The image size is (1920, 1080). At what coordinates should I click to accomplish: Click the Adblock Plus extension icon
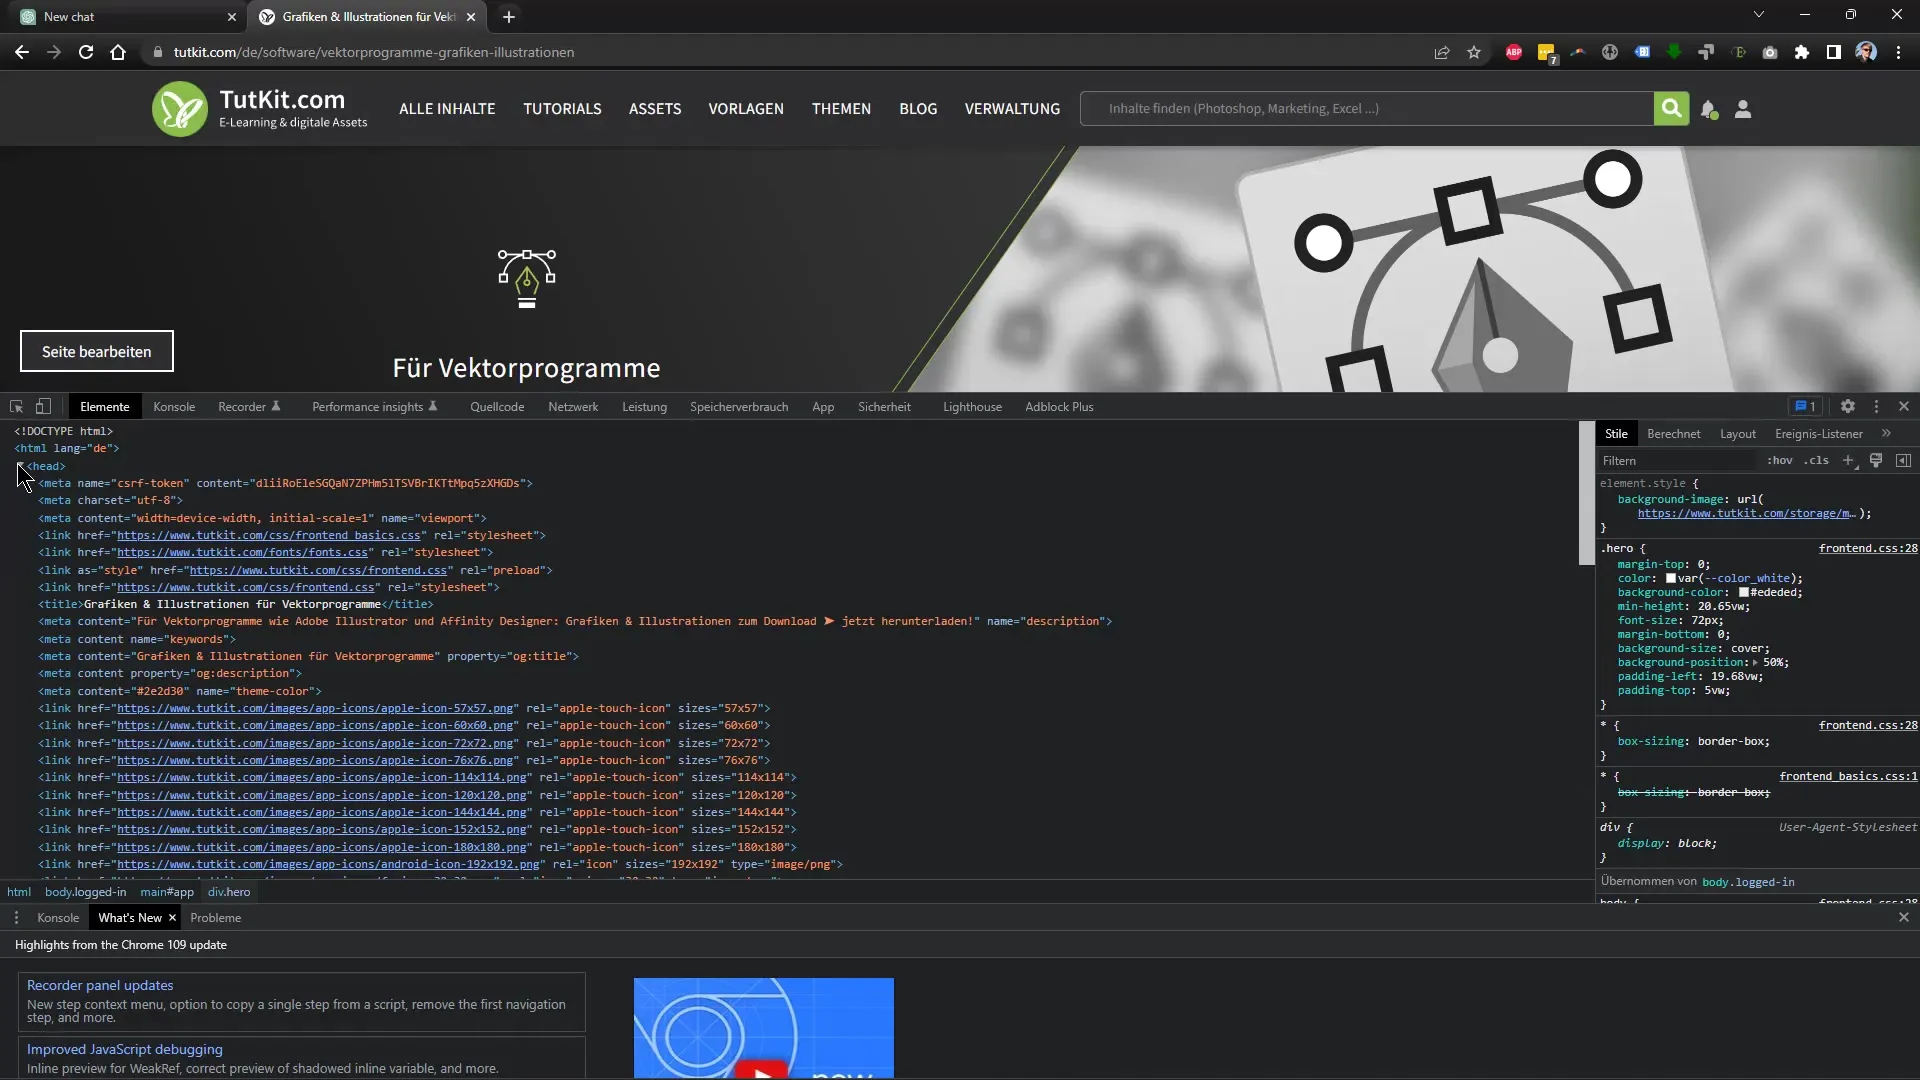[1514, 52]
